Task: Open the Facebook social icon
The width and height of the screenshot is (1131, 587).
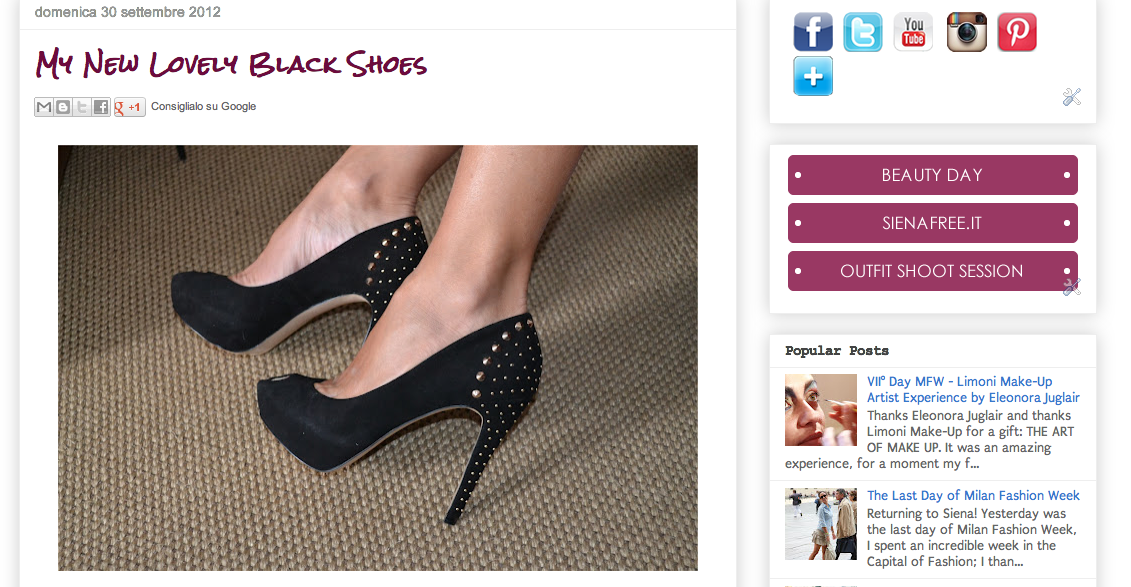Action: pos(813,32)
